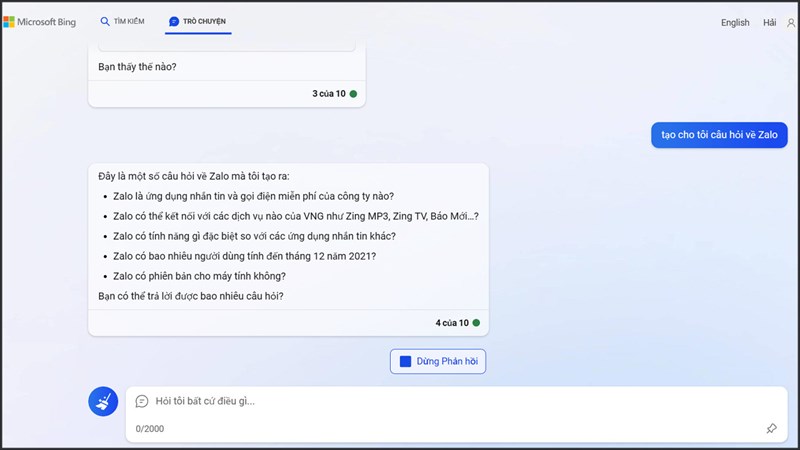The height and width of the screenshot is (450, 800).
Task: Click the chat bubble icon beside TRÒ CHUYỆN
Action: [174, 21]
